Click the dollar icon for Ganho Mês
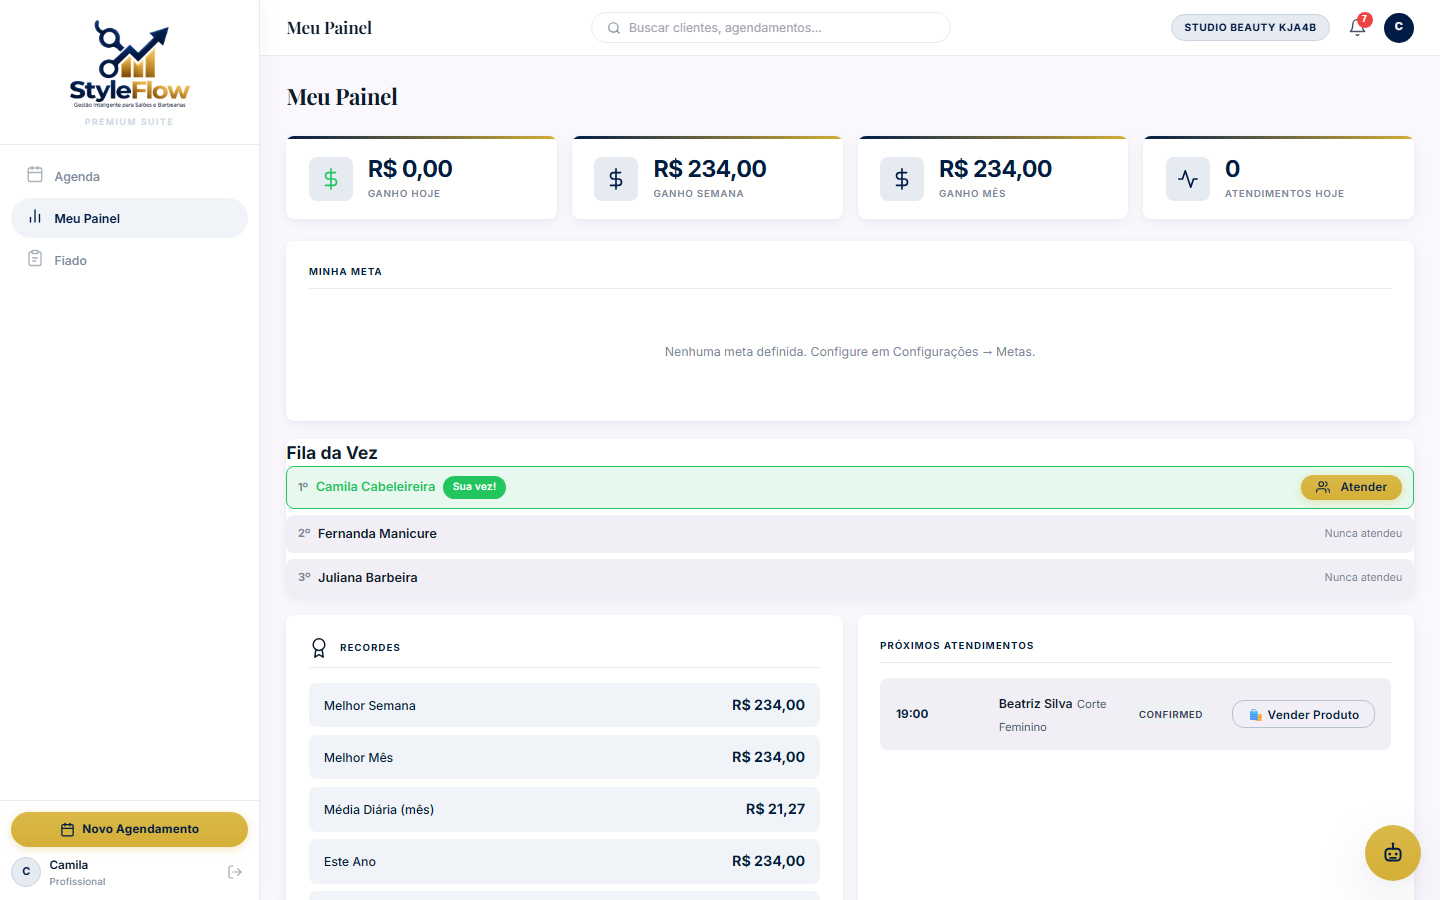The height and width of the screenshot is (900, 1440). pos(902,179)
